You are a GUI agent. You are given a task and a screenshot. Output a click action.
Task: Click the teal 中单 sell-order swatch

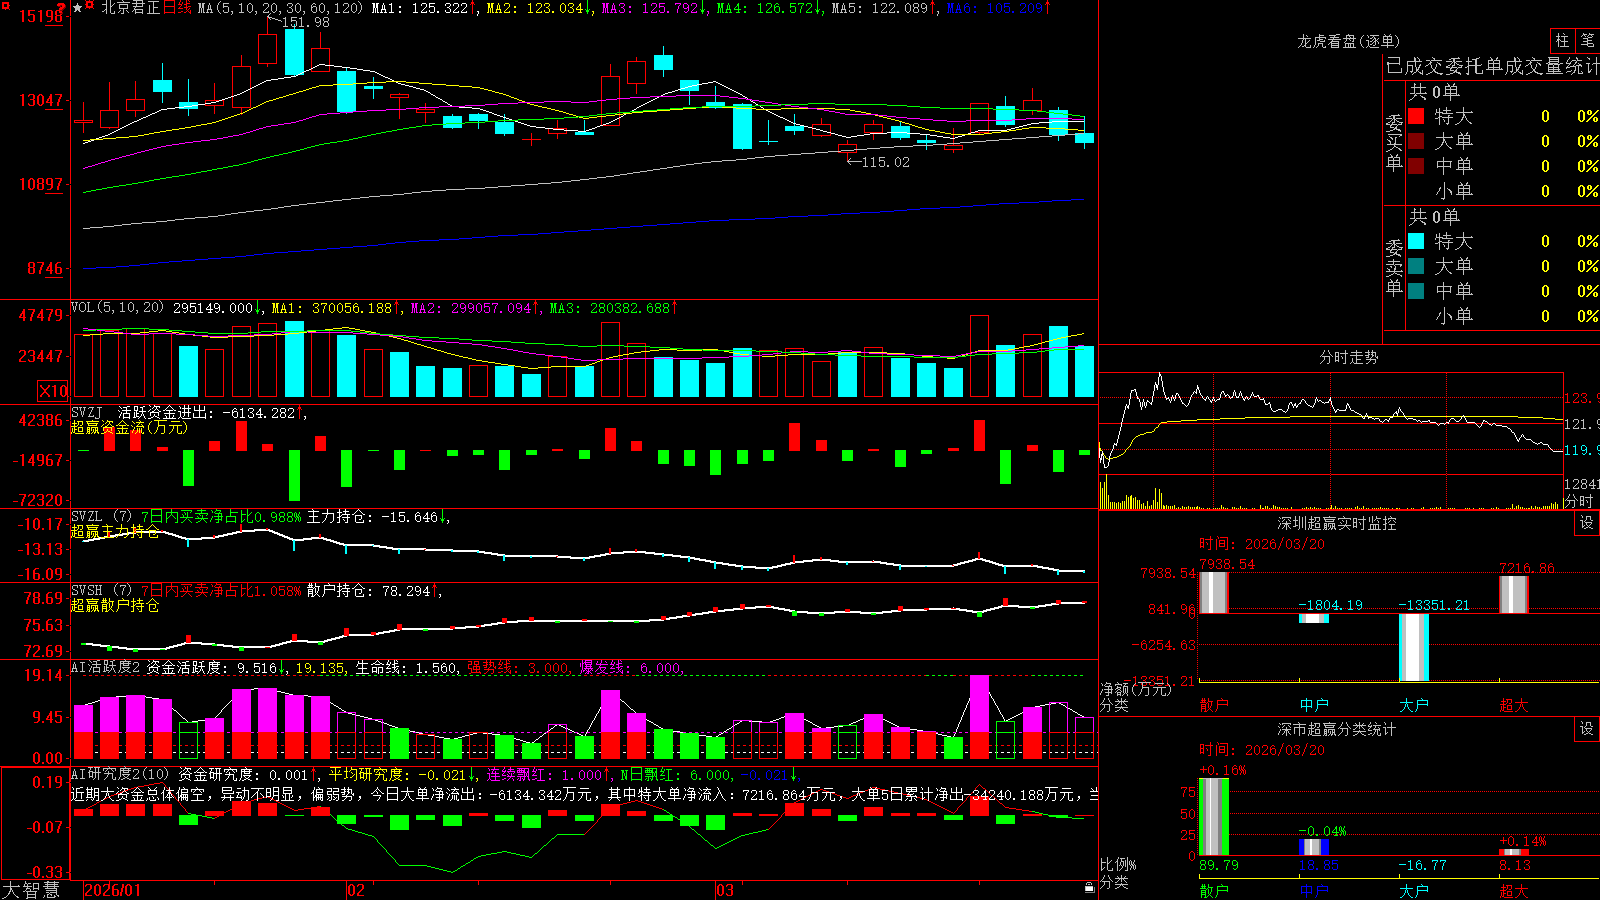tap(1416, 291)
